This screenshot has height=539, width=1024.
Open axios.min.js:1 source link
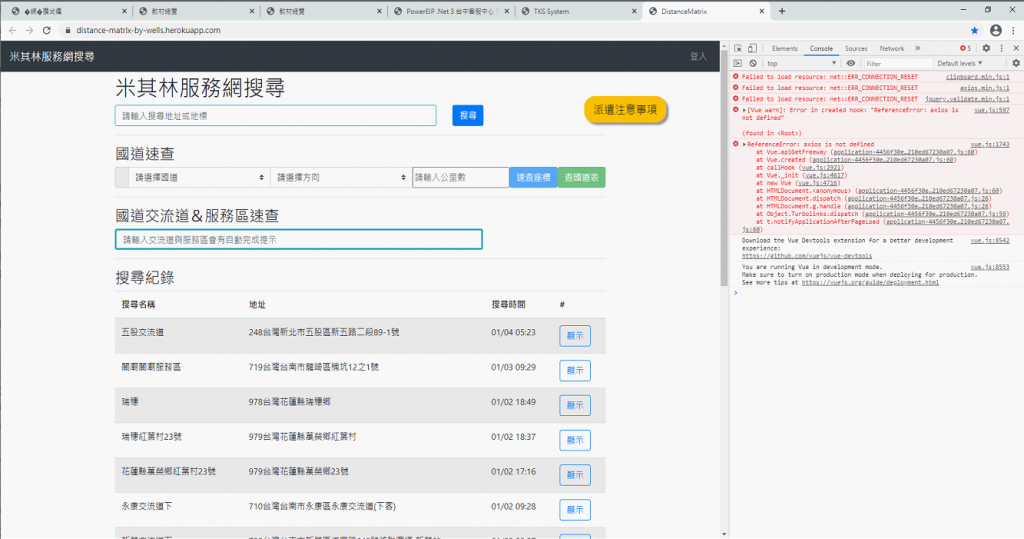pyautogui.click(x=984, y=88)
